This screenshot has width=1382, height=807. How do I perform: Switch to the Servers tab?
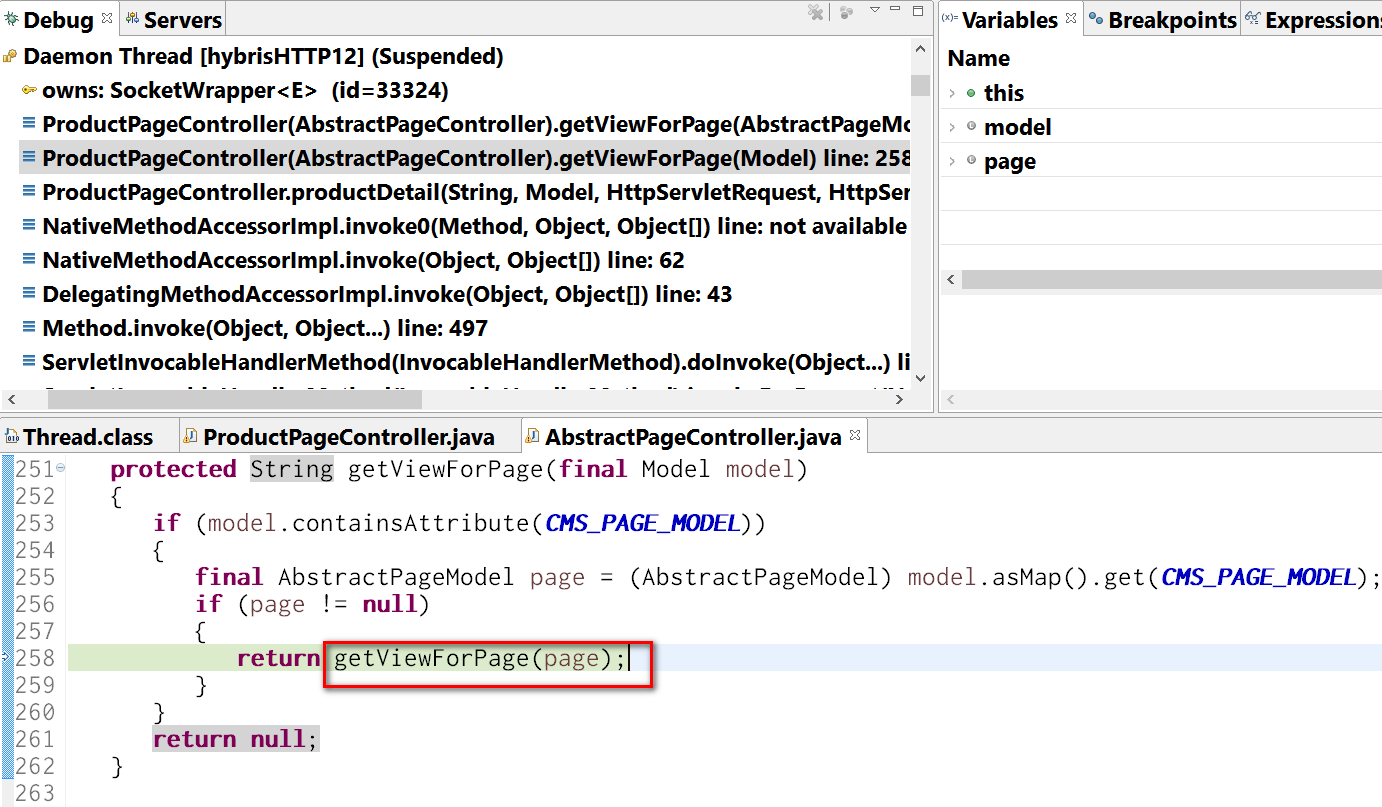(x=172, y=19)
